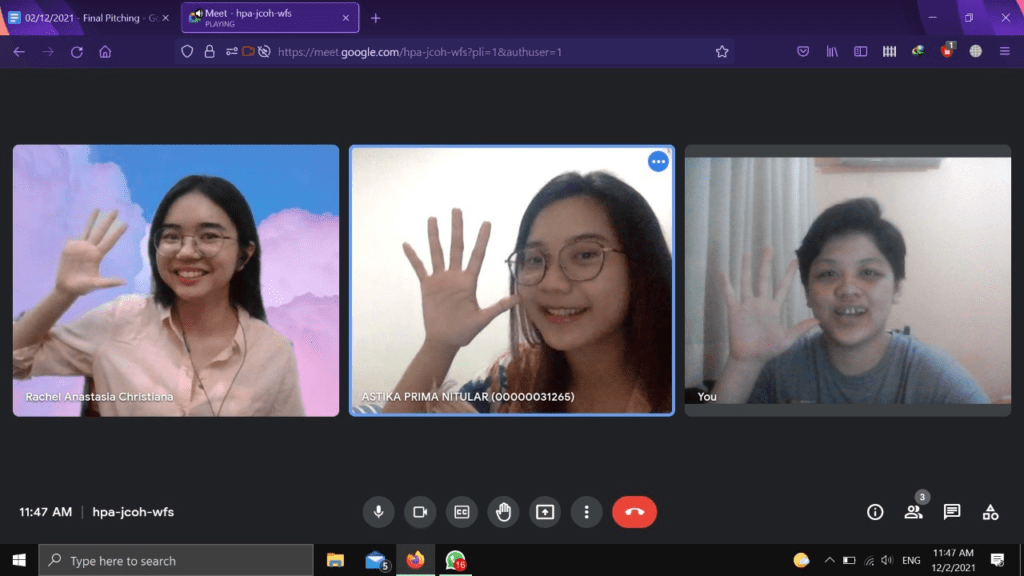Toggle closed captions

pyautogui.click(x=462, y=512)
